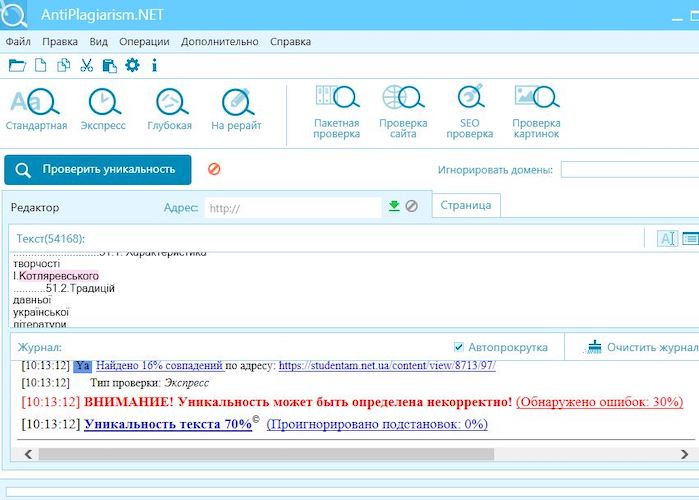The width and height of the screenshot is (699, 500).
Task: Click the journal scroll left arrow
Action: 28,454
